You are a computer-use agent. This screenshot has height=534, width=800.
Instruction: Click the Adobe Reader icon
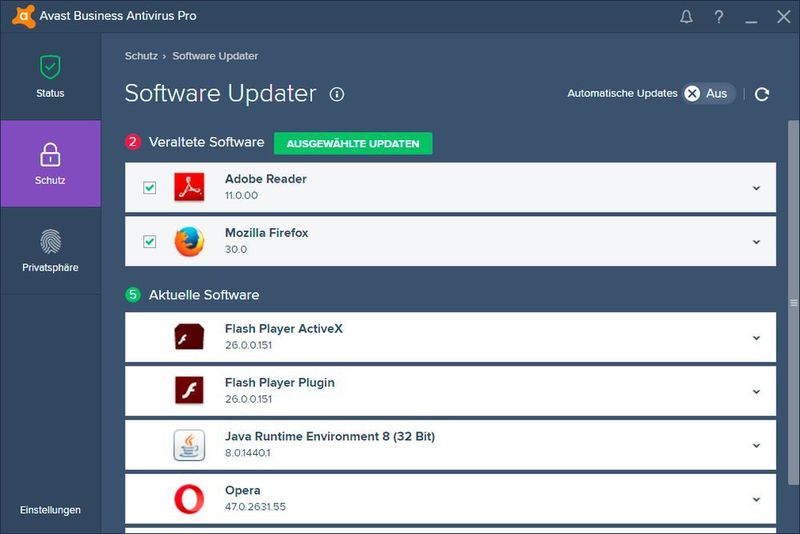coord(189,187)
